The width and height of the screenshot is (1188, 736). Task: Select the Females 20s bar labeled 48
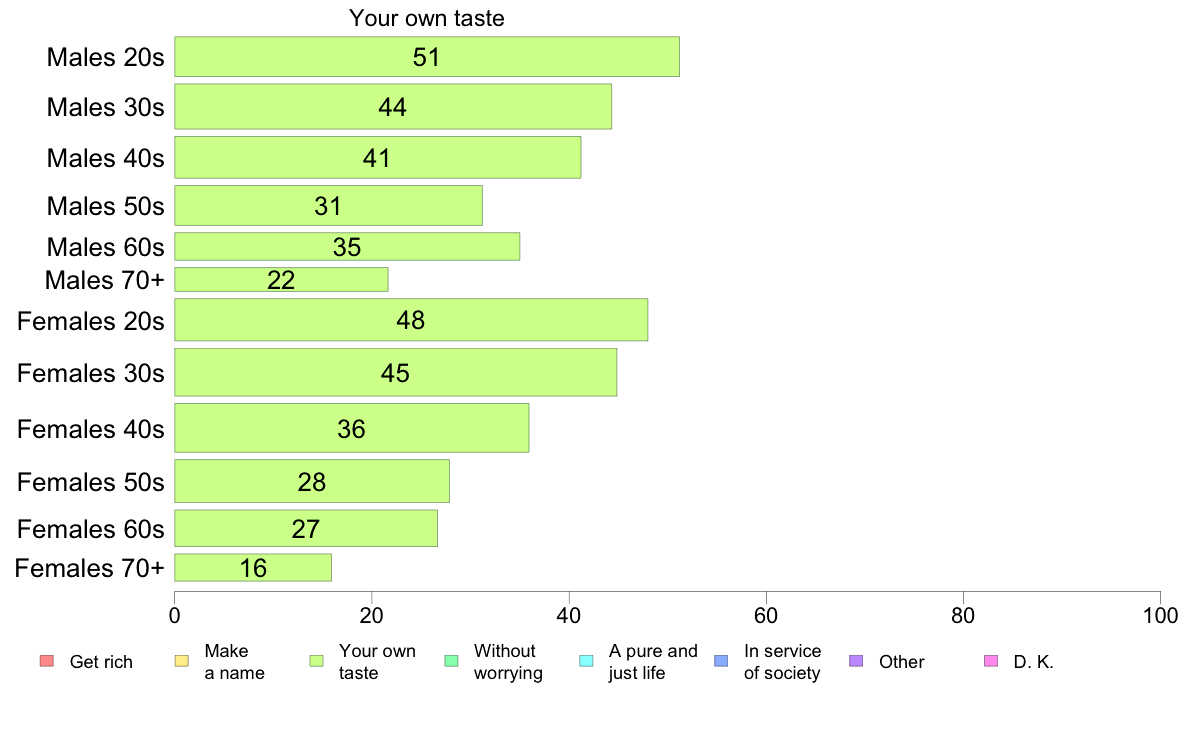tap(411, 320)
